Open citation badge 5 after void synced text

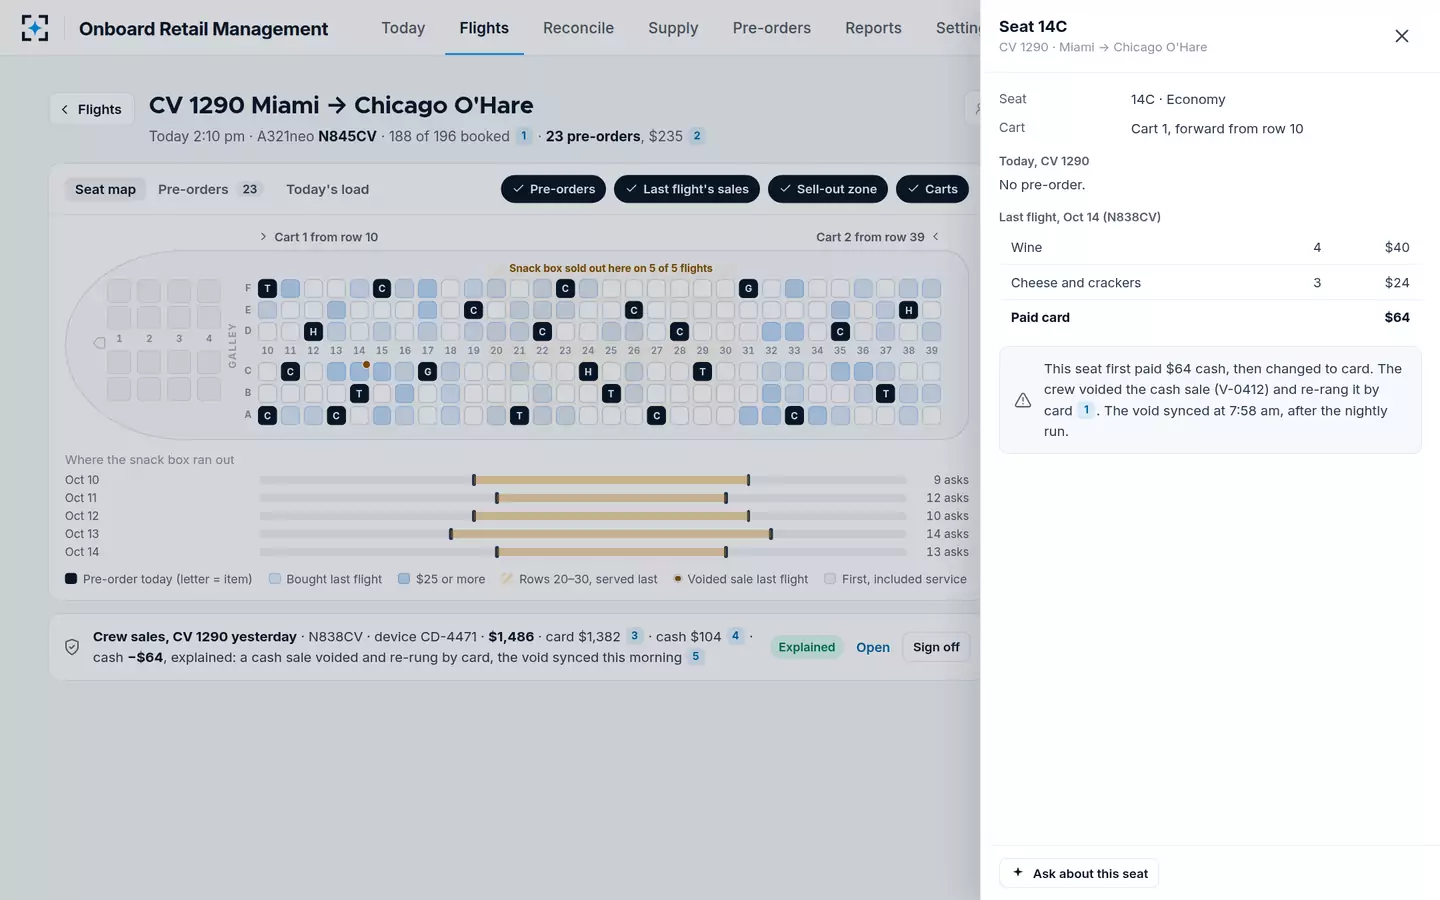click(x=696, y=657)
